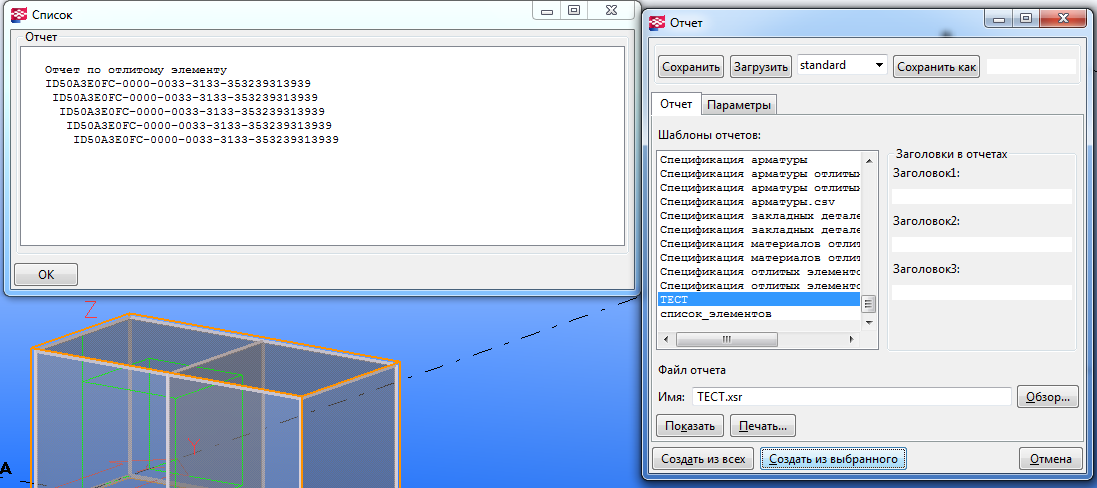Click the horizontal scrollbar thumb of templates
The image size is (1097, 488).
[x=727, y=339]
